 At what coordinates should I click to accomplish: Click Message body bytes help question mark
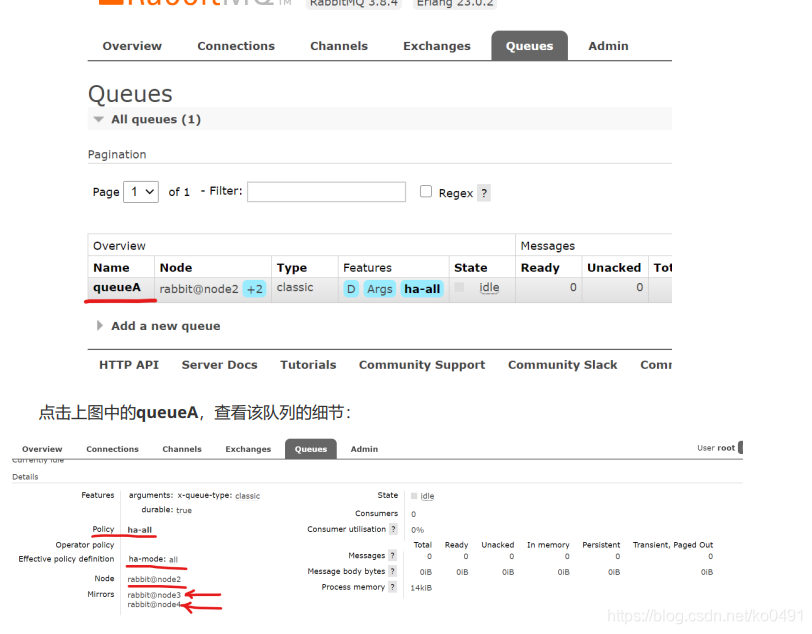coord(393,571)
